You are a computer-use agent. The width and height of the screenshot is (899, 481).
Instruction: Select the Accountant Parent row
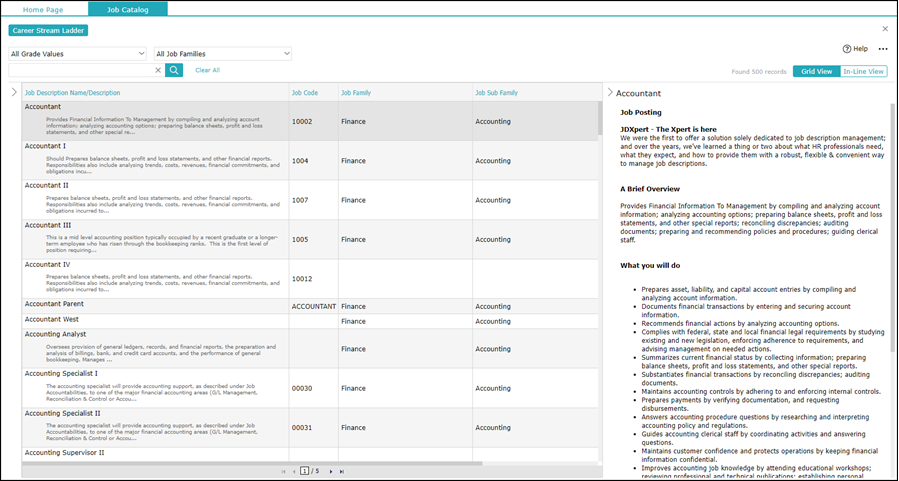click(x=310, y=306)
